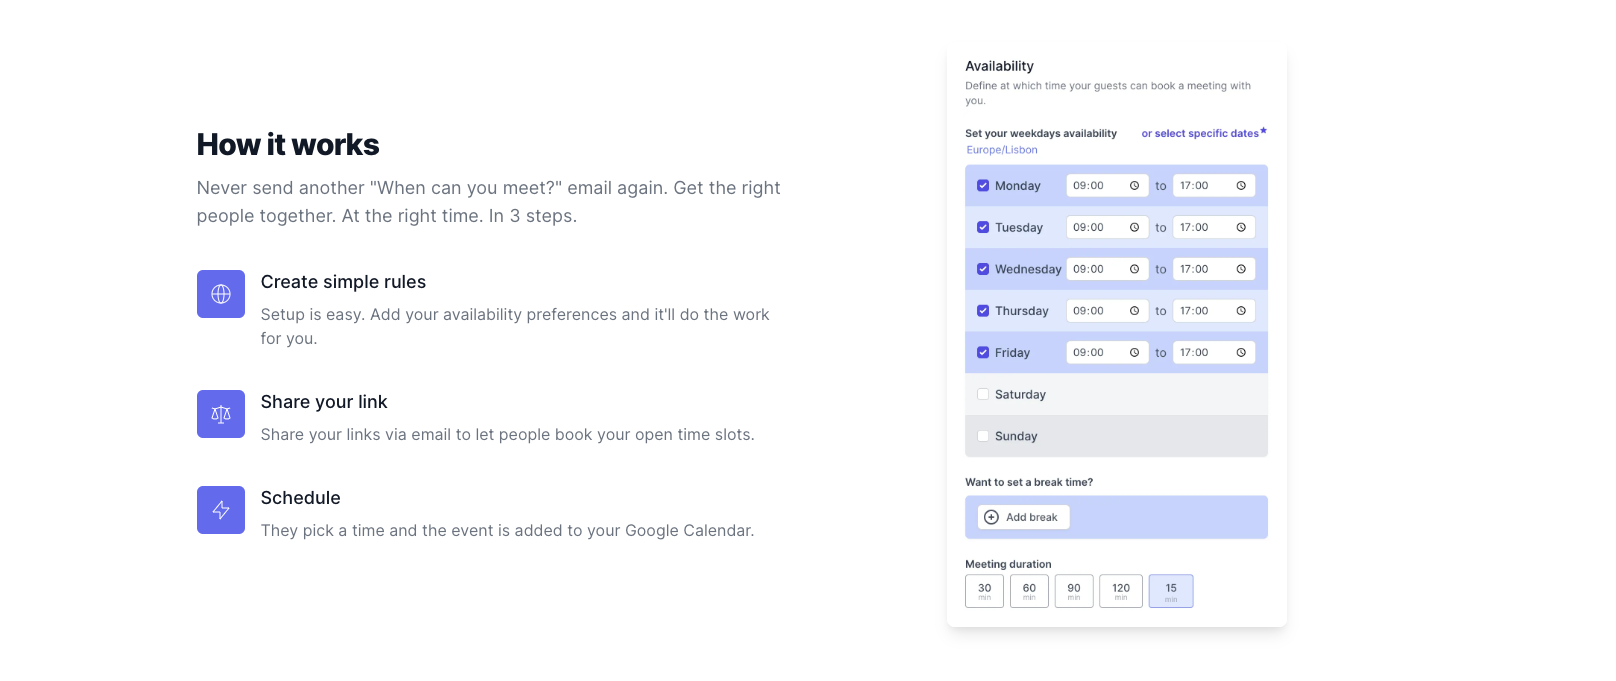
Task: Click the "or select specific dates" link
Action: pyautogui.click(x=1200, y=134)
